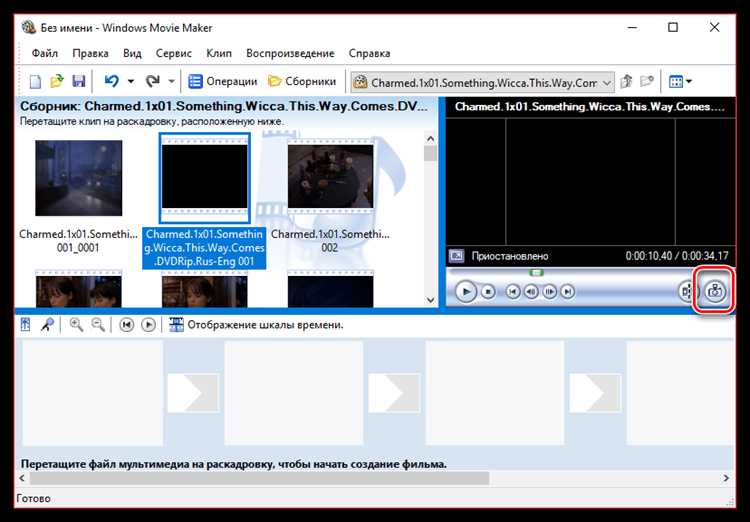Open the Воспроизведение menu
The image size is (750, 522).
[x=290, y=54]
